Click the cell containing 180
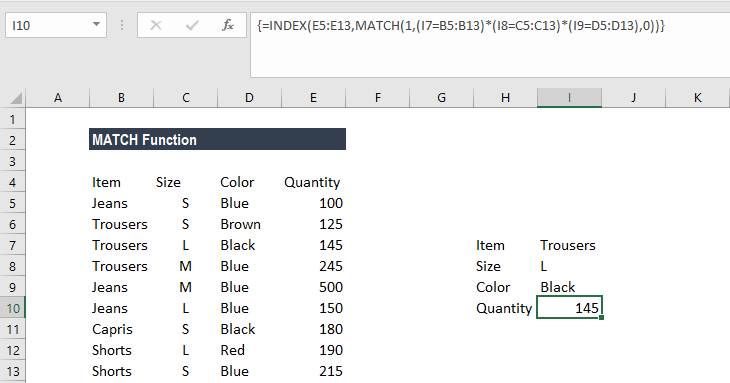730x383 pixels. [x=331, y=329]
